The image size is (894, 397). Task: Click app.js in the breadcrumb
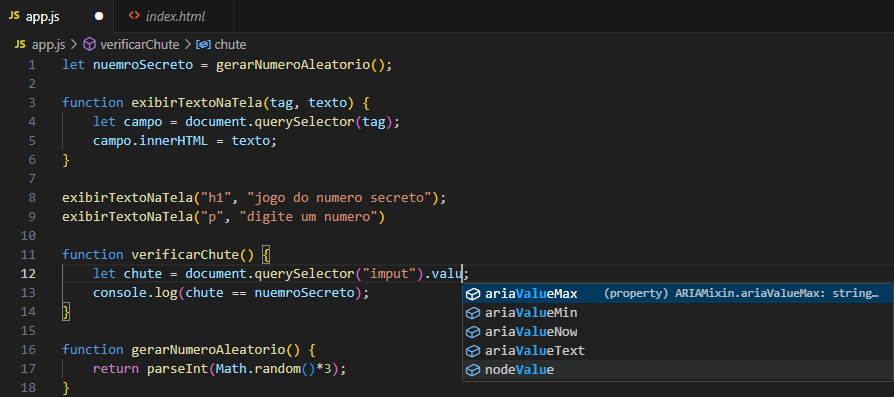[x=48, y=44]
